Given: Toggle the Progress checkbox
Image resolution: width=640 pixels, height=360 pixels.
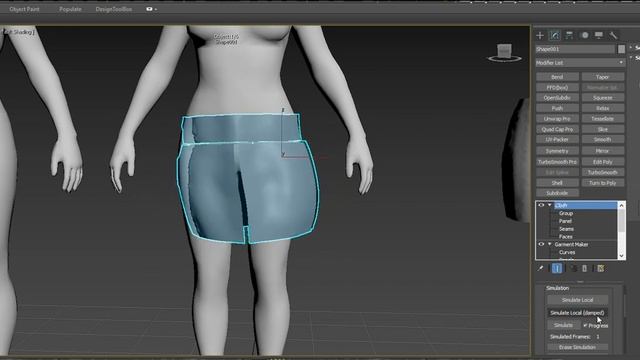Looking at the screenshot, I should [586, 325].
